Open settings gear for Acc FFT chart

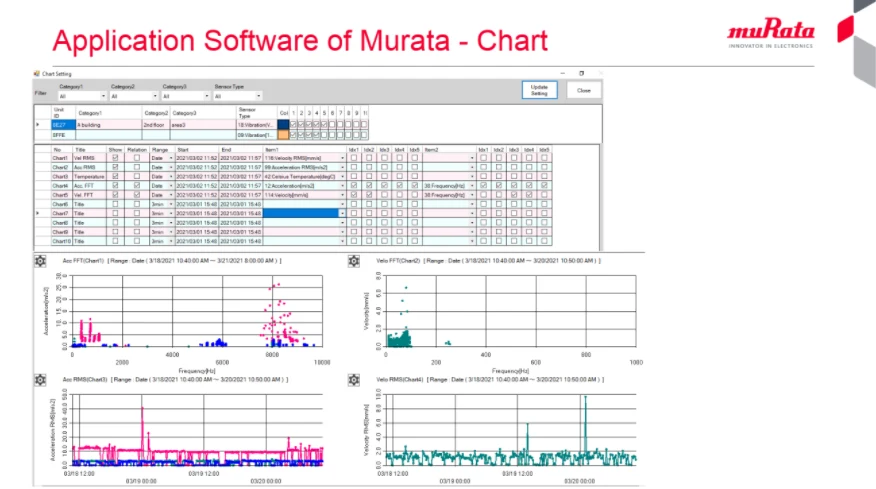click(40, 261)
